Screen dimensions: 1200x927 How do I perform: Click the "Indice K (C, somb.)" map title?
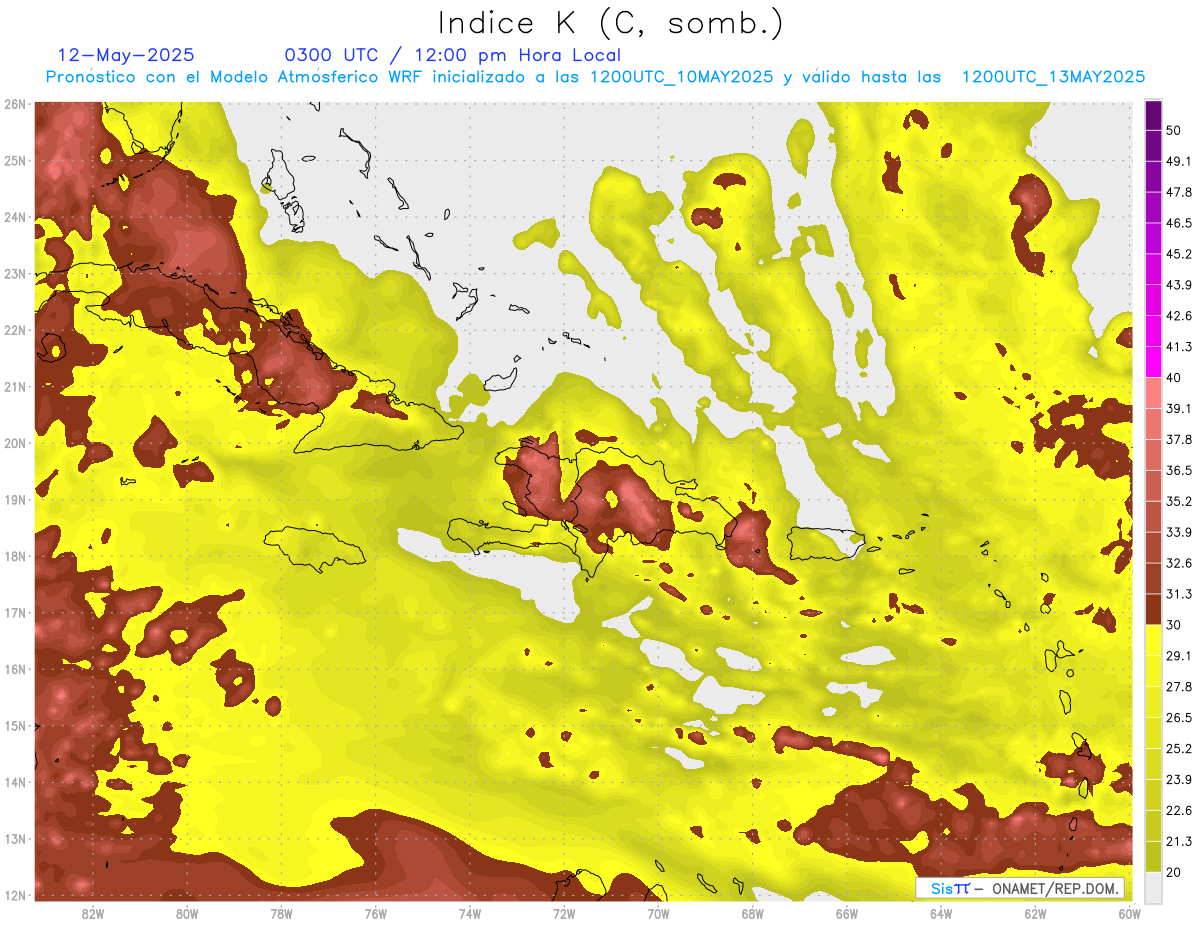coord(610,22)
